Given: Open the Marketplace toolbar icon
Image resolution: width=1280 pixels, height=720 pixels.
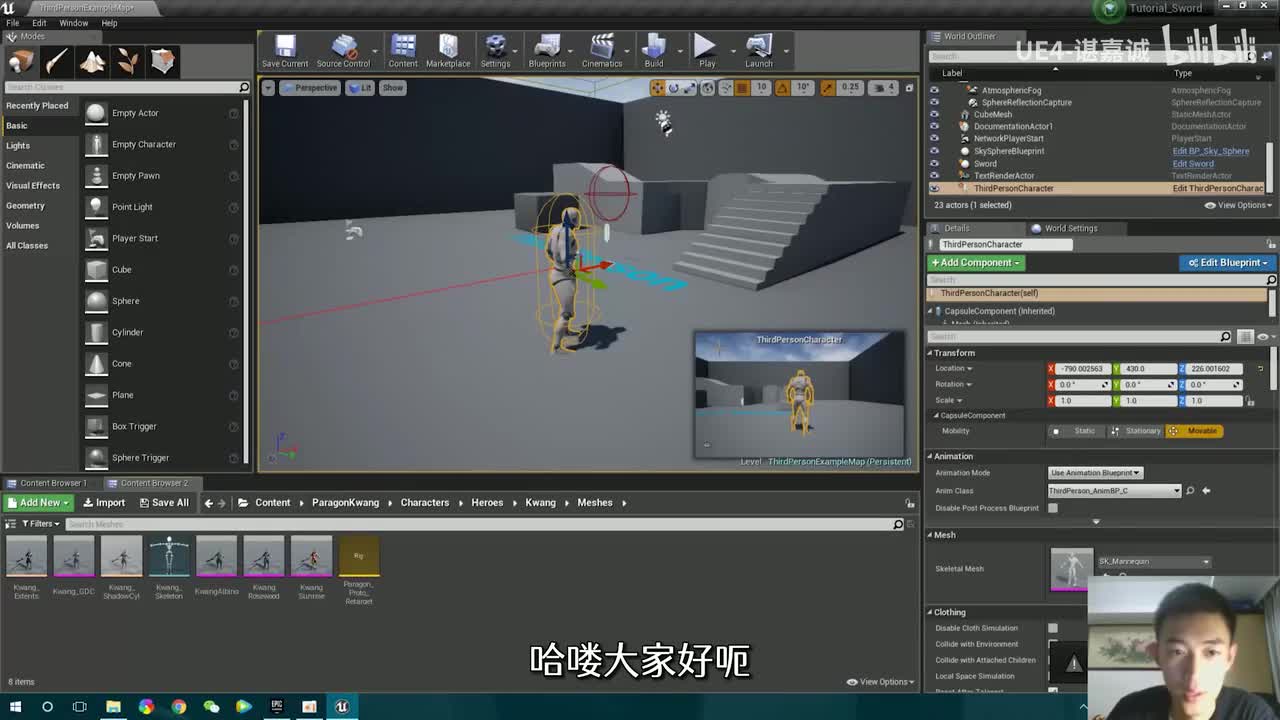Looking at the screenshot, I should click(448, 51).
